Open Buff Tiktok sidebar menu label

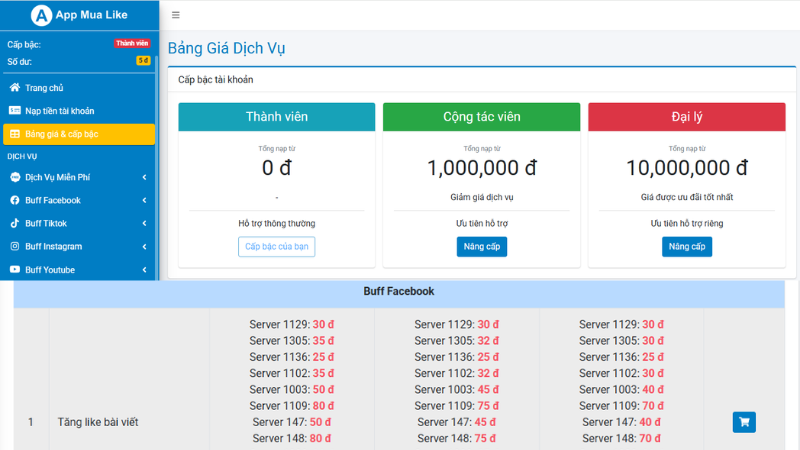tap(46, 223)
